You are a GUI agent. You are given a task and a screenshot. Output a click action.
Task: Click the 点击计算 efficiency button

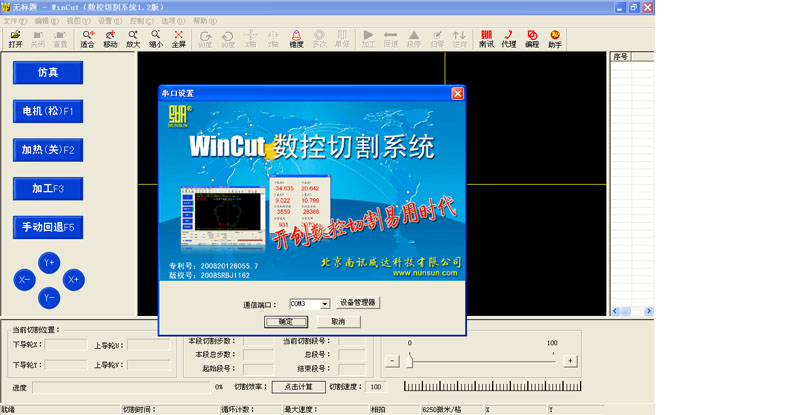[298, 387]
